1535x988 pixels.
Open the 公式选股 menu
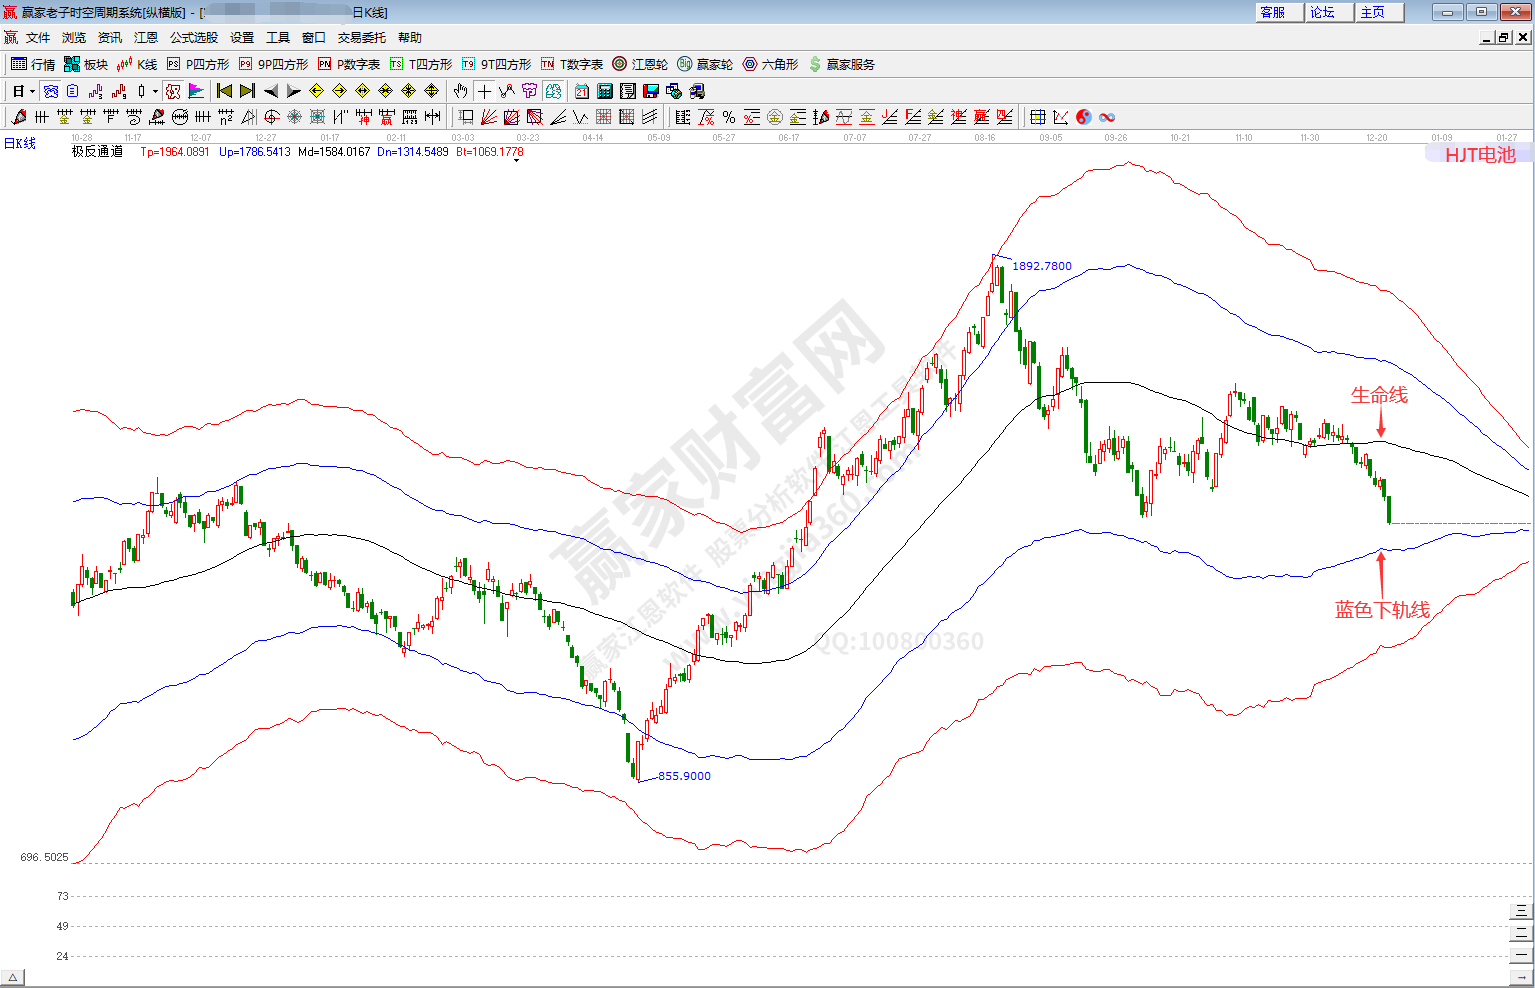(x=193, y=38)
